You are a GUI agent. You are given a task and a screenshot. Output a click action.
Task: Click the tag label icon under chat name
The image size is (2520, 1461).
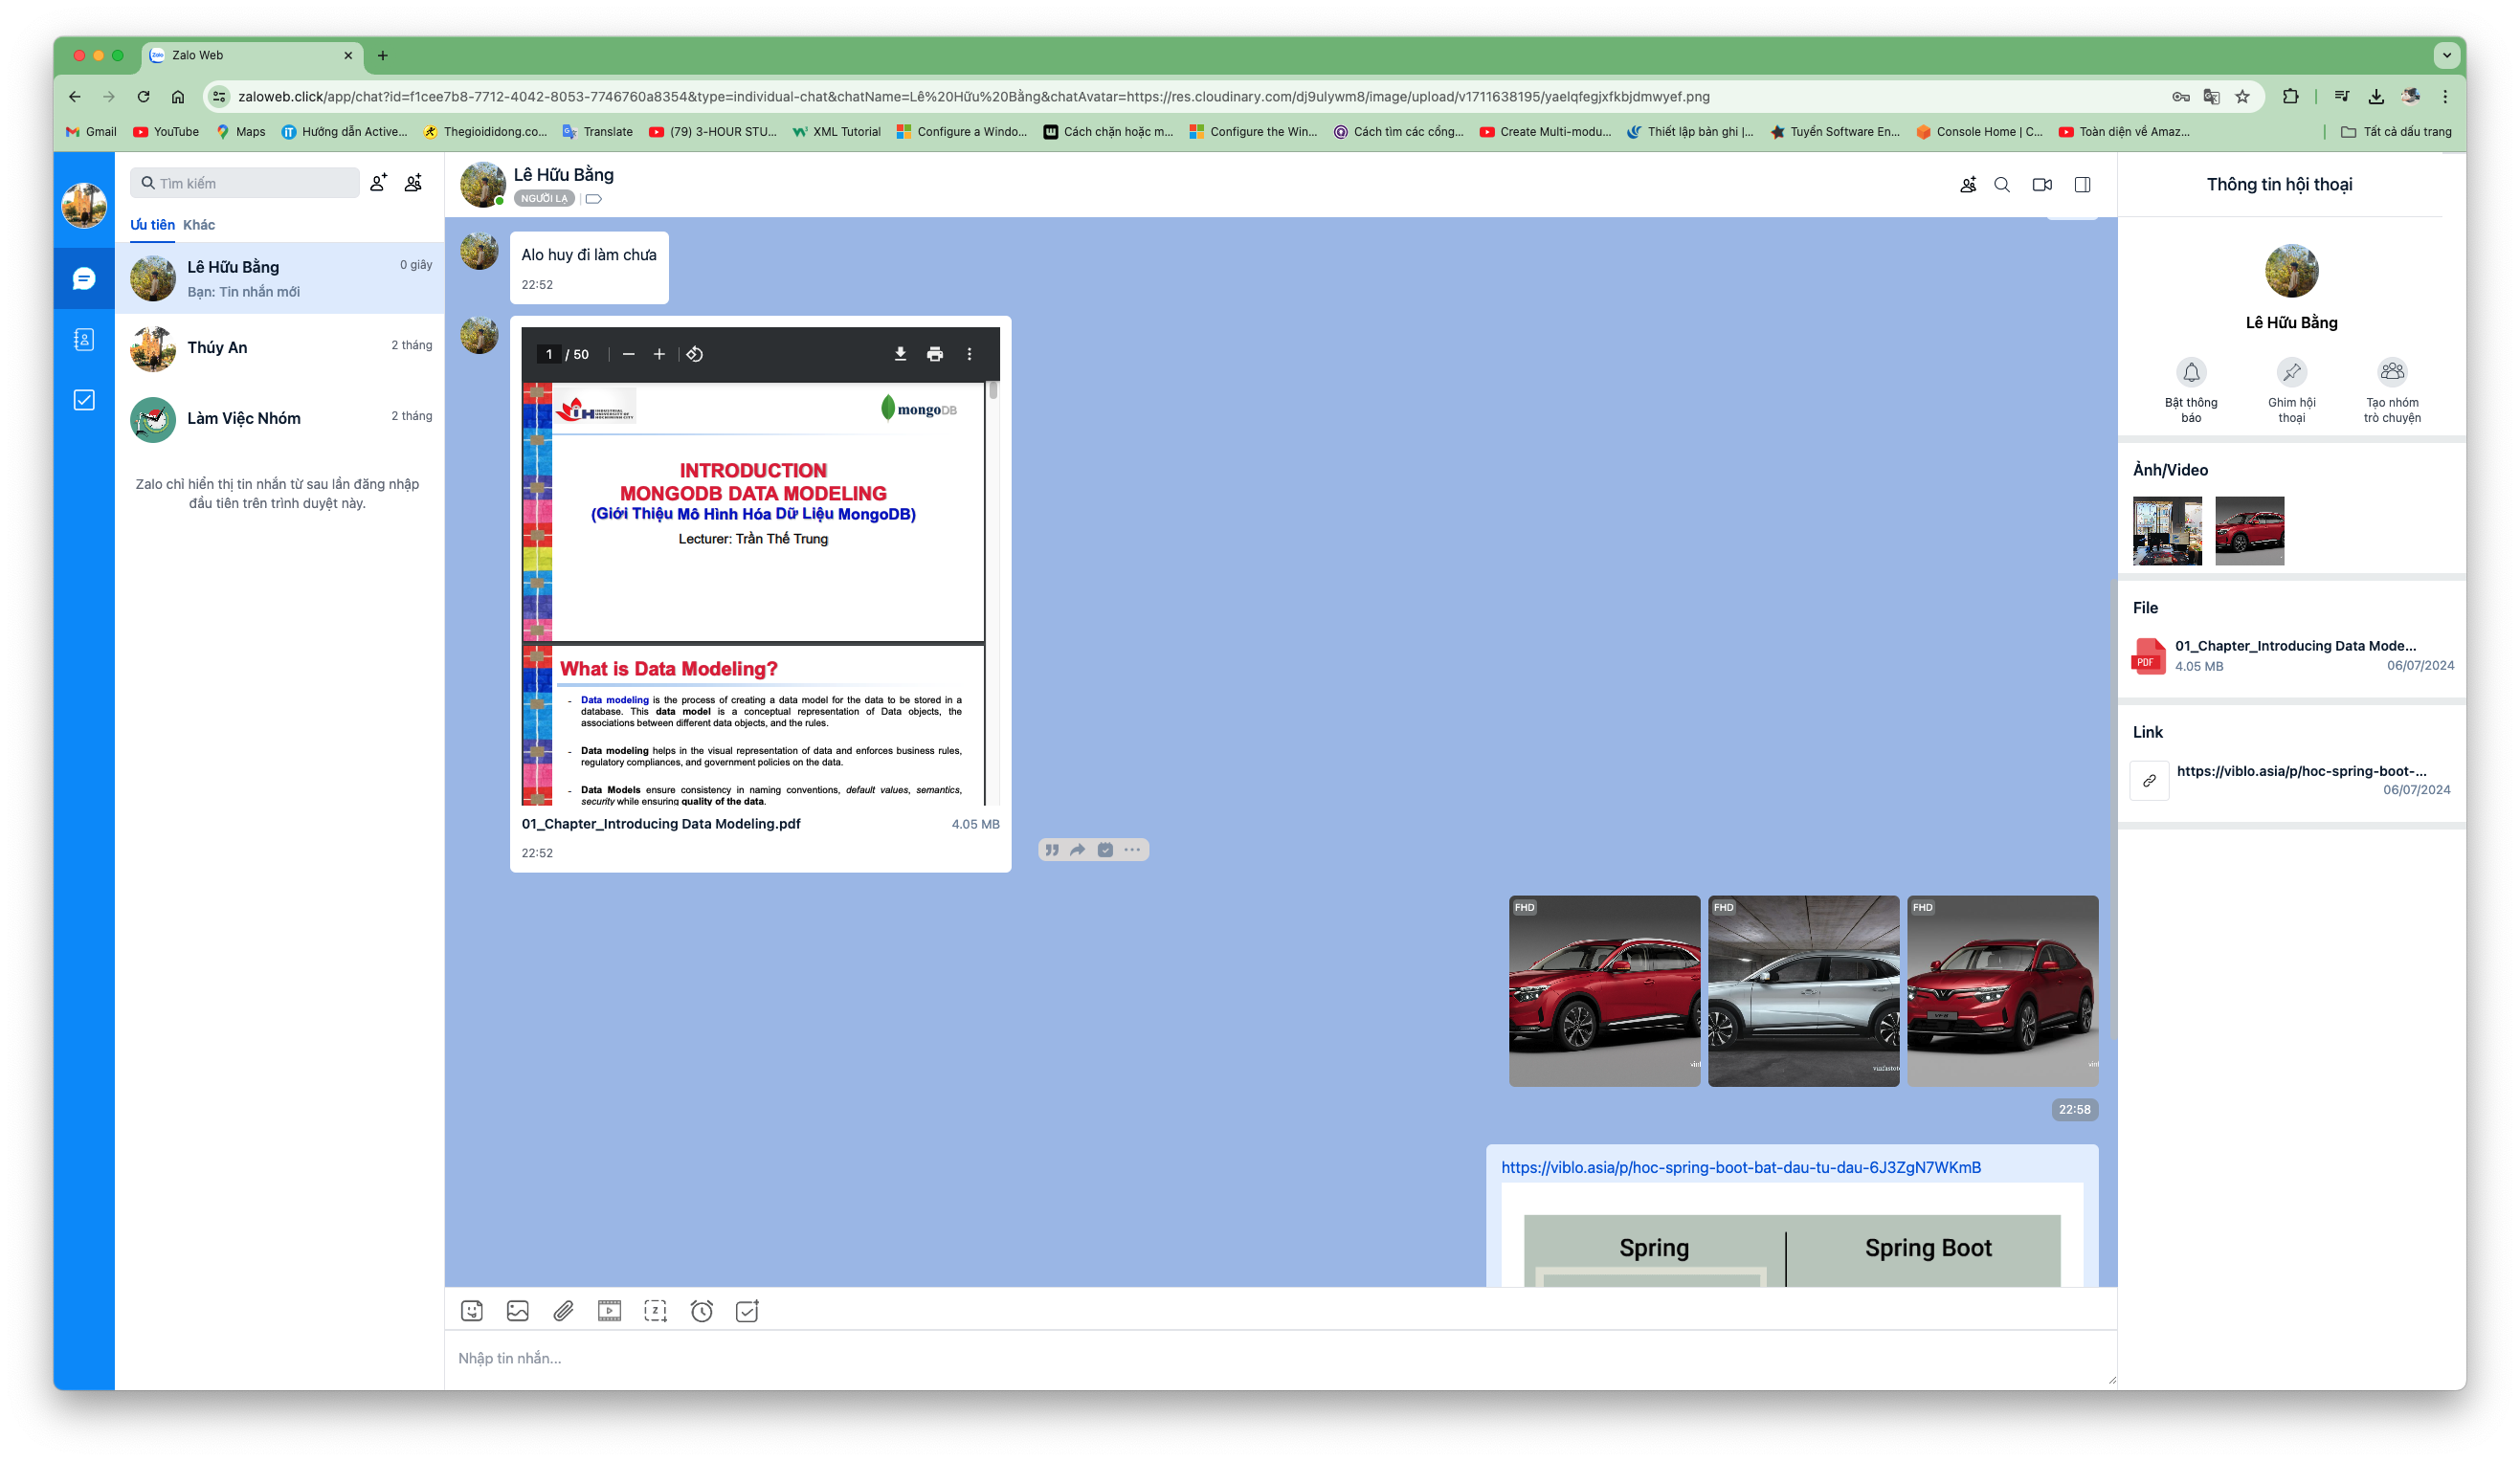(593, 199)
